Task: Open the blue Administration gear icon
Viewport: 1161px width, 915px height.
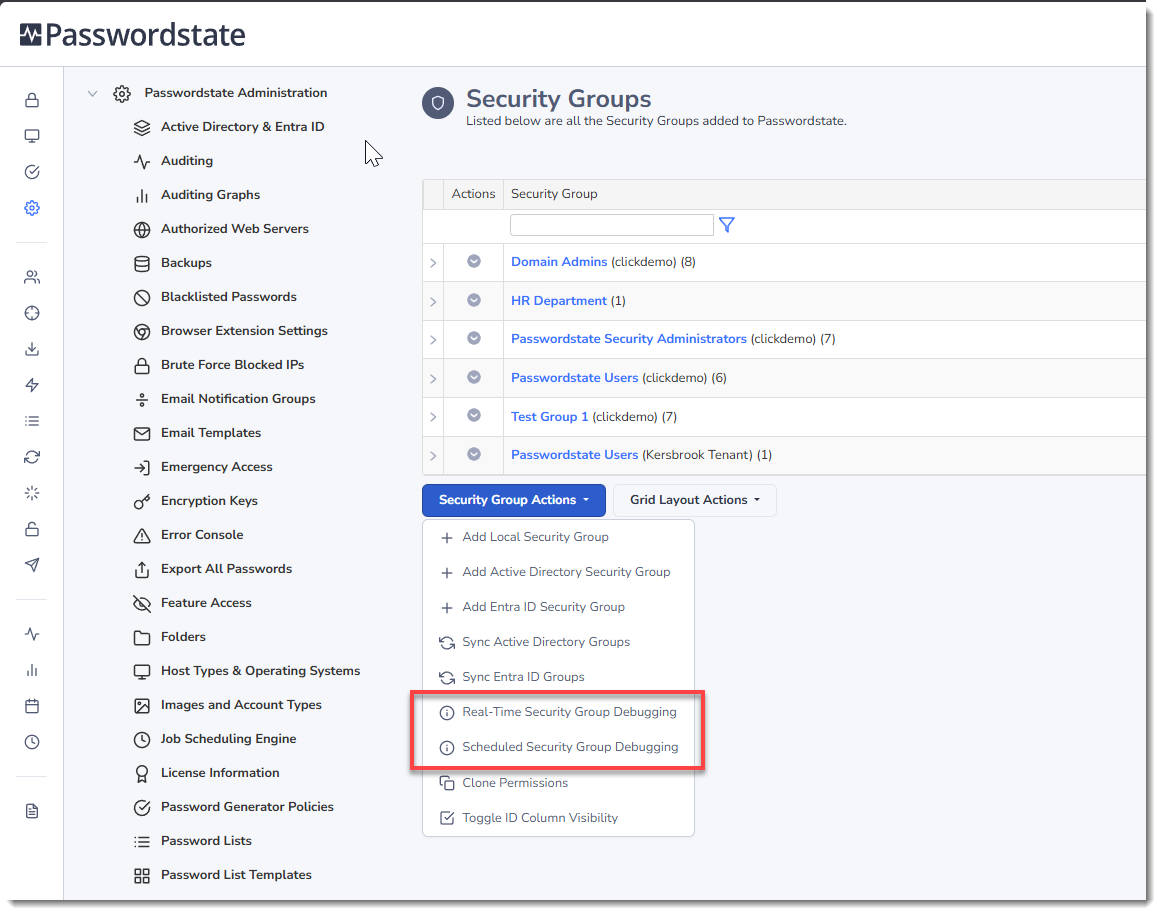Action: [32, 208]
